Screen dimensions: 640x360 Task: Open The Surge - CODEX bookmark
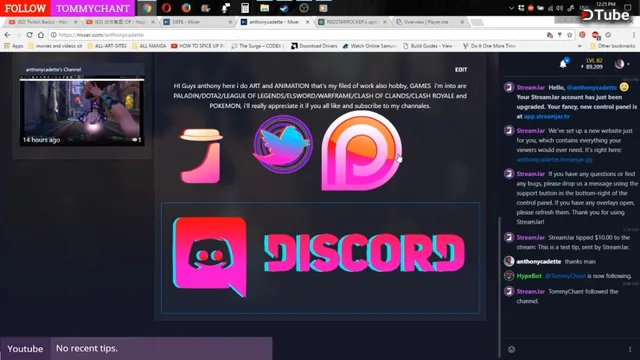258,46
